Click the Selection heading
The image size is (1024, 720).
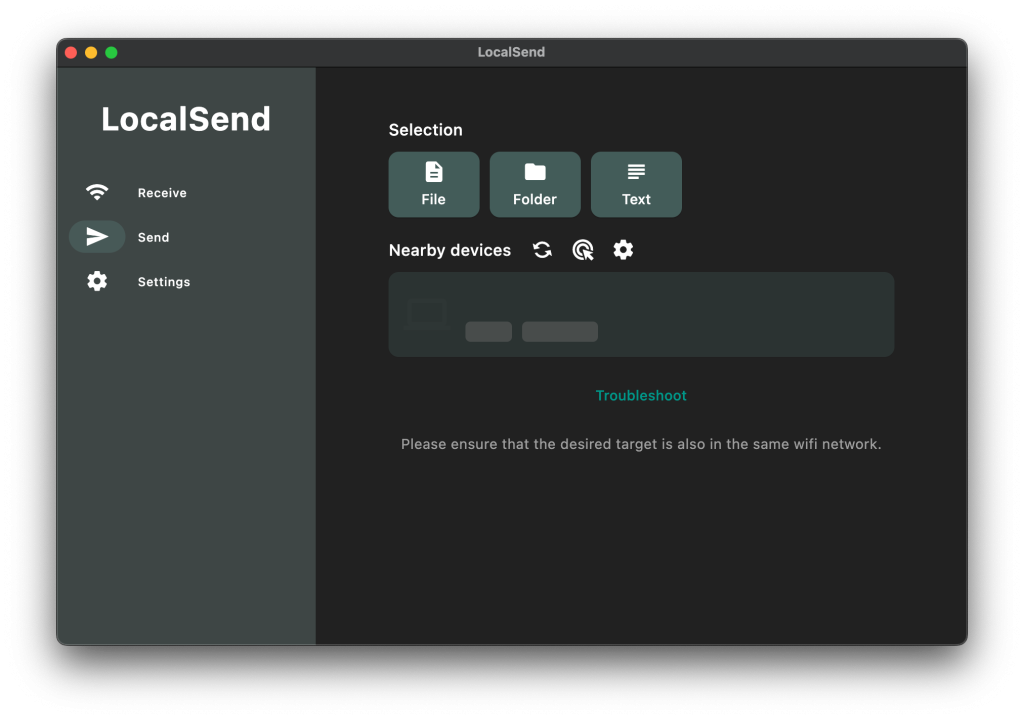click(426, 130)
